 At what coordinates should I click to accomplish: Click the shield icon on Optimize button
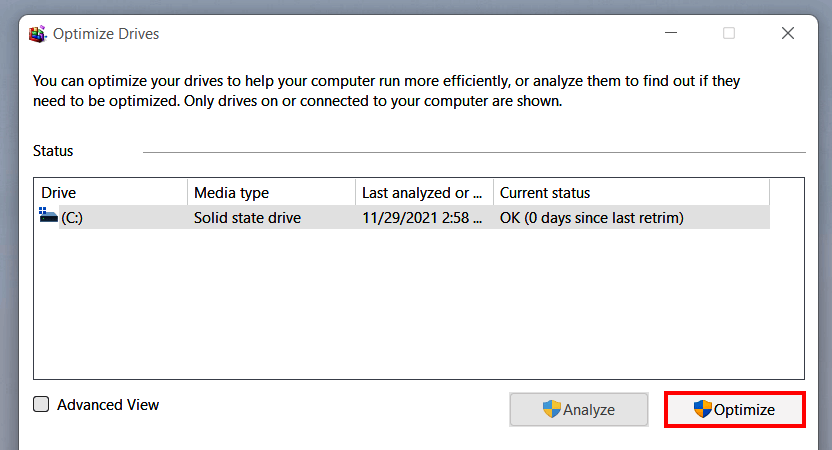point(702,409)
